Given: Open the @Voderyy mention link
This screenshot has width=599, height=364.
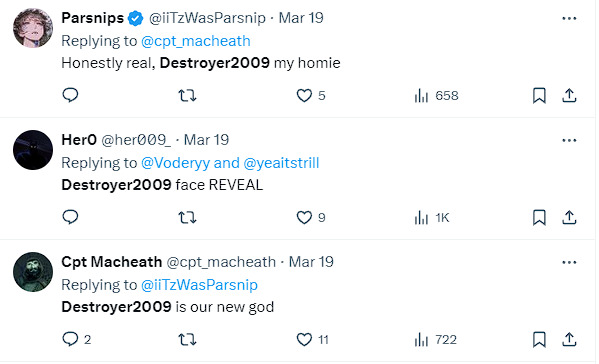Looking at the screenshot, I should point(175,163).
